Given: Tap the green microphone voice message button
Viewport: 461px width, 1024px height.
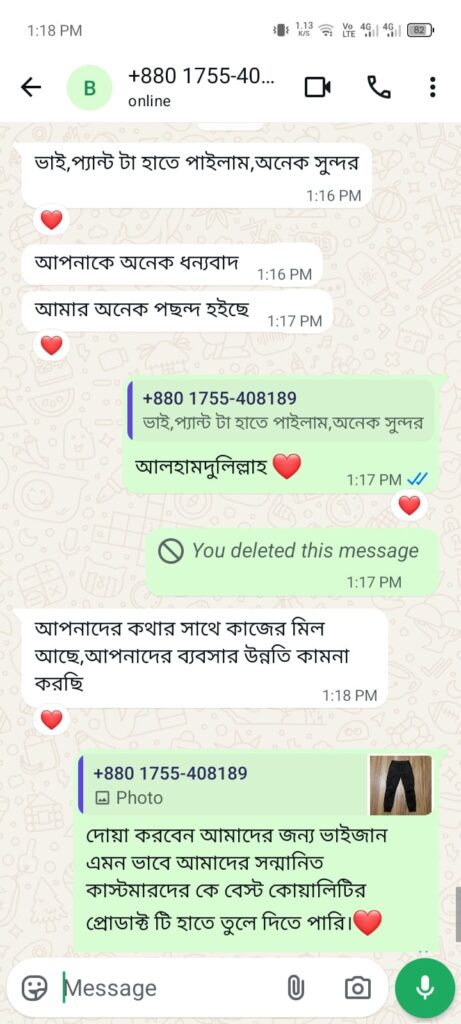Looking at the screenshot, I should [425, 987].
